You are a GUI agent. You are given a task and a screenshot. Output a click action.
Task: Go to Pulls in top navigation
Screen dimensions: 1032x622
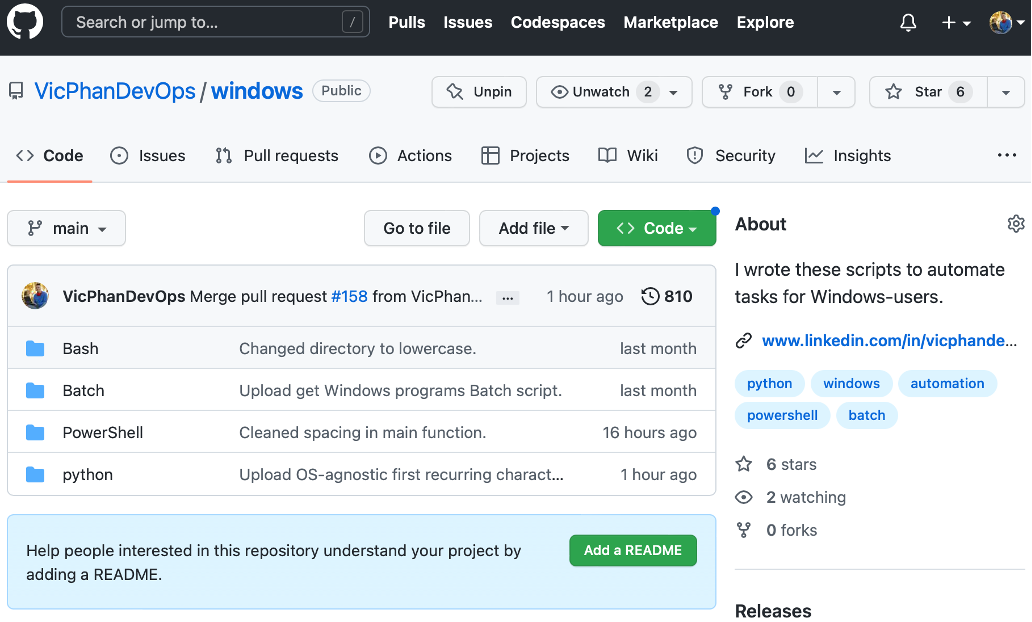(x=407, y=22)
